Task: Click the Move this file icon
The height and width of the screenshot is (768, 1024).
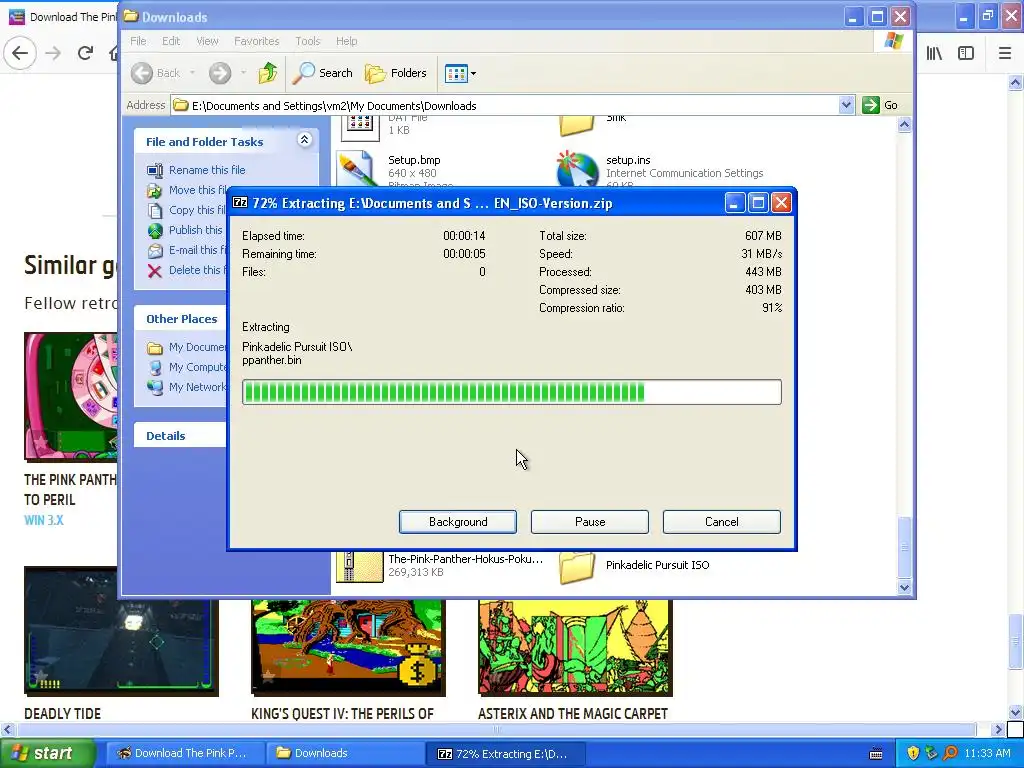Action: click(x=155, y=191)
